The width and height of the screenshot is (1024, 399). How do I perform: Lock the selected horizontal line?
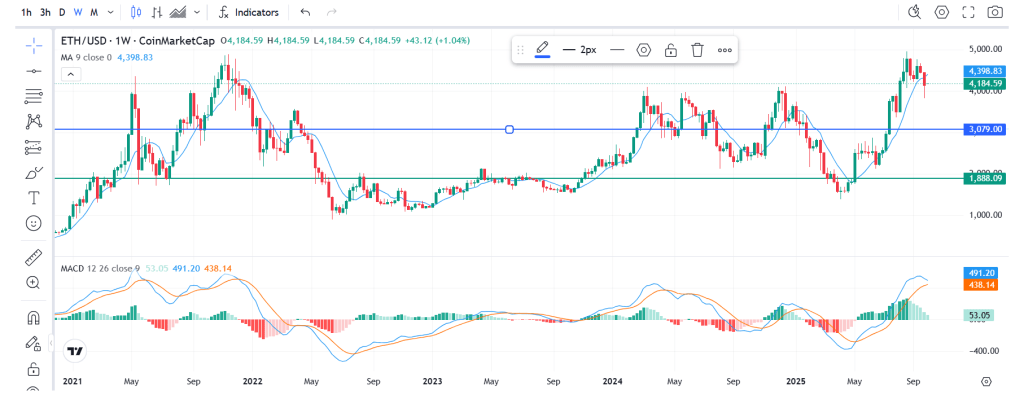click(x=671, y=50)
